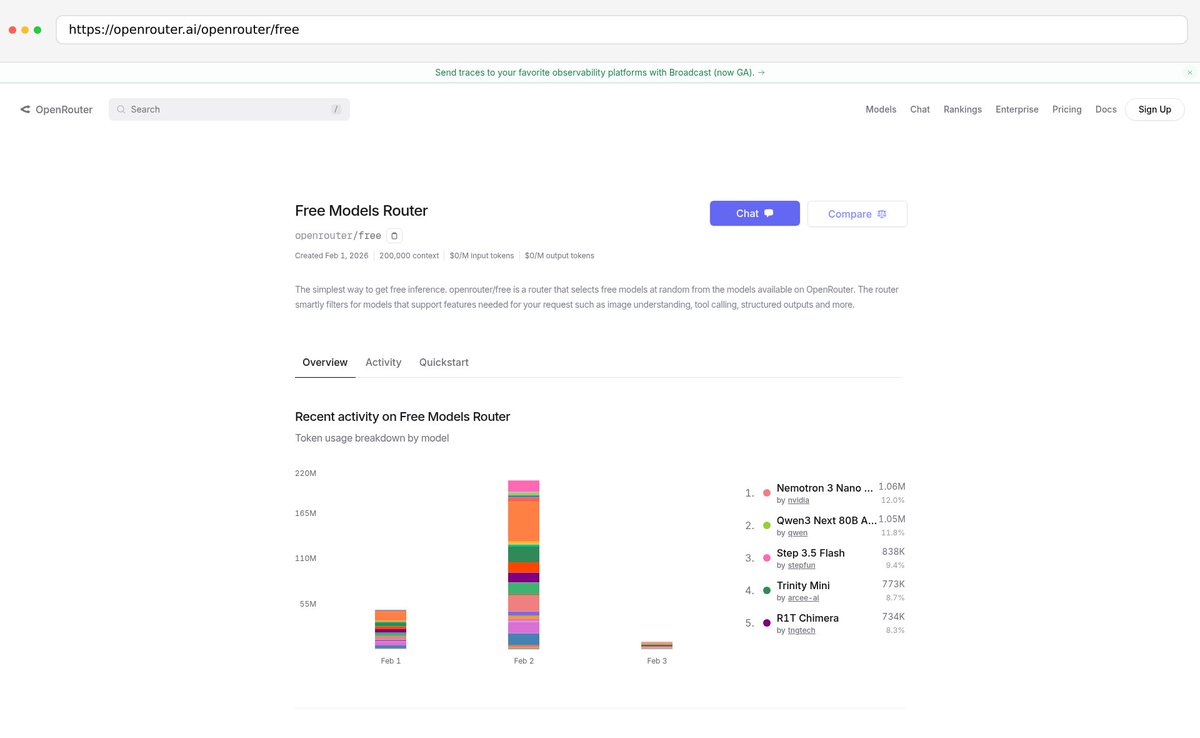Viewport: 1200px width, 738px height.
Task: Click the OpenRouter logo icon
Action: [x=23, y=109]
